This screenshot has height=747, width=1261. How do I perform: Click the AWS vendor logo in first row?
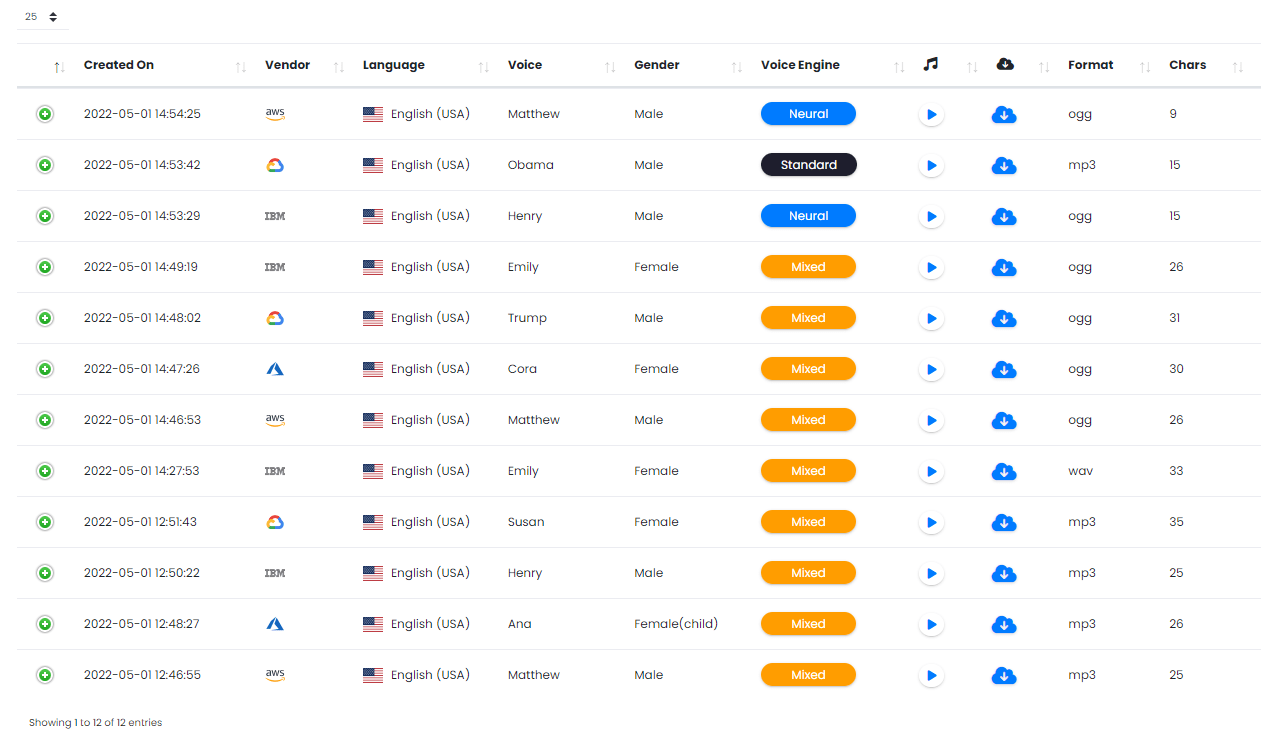click(x=275, y=114)
